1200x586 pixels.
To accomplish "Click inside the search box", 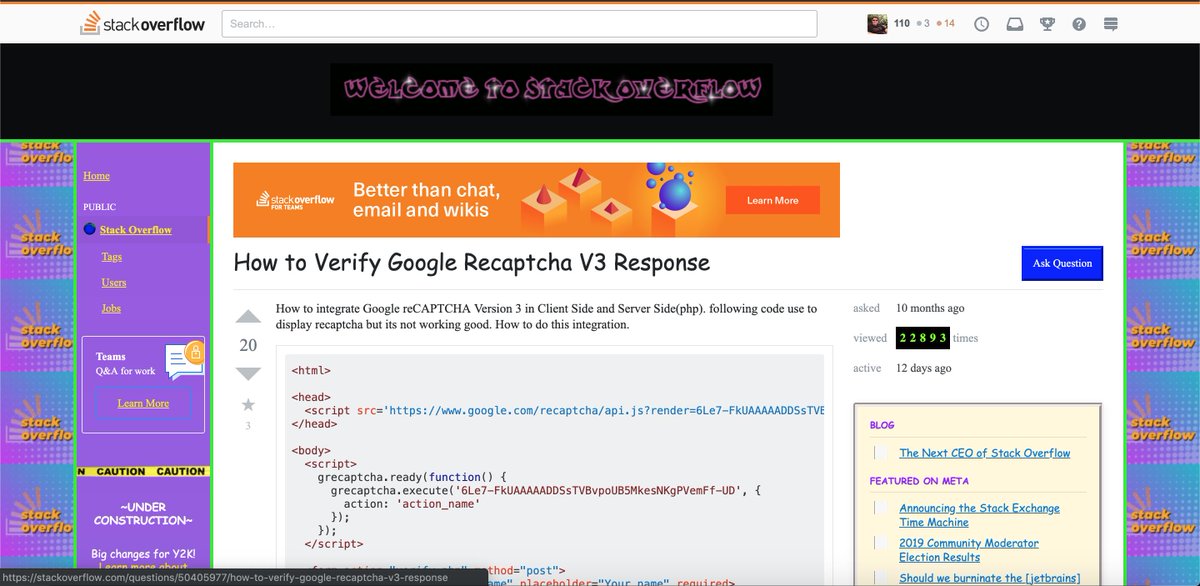I will (519, 23).
